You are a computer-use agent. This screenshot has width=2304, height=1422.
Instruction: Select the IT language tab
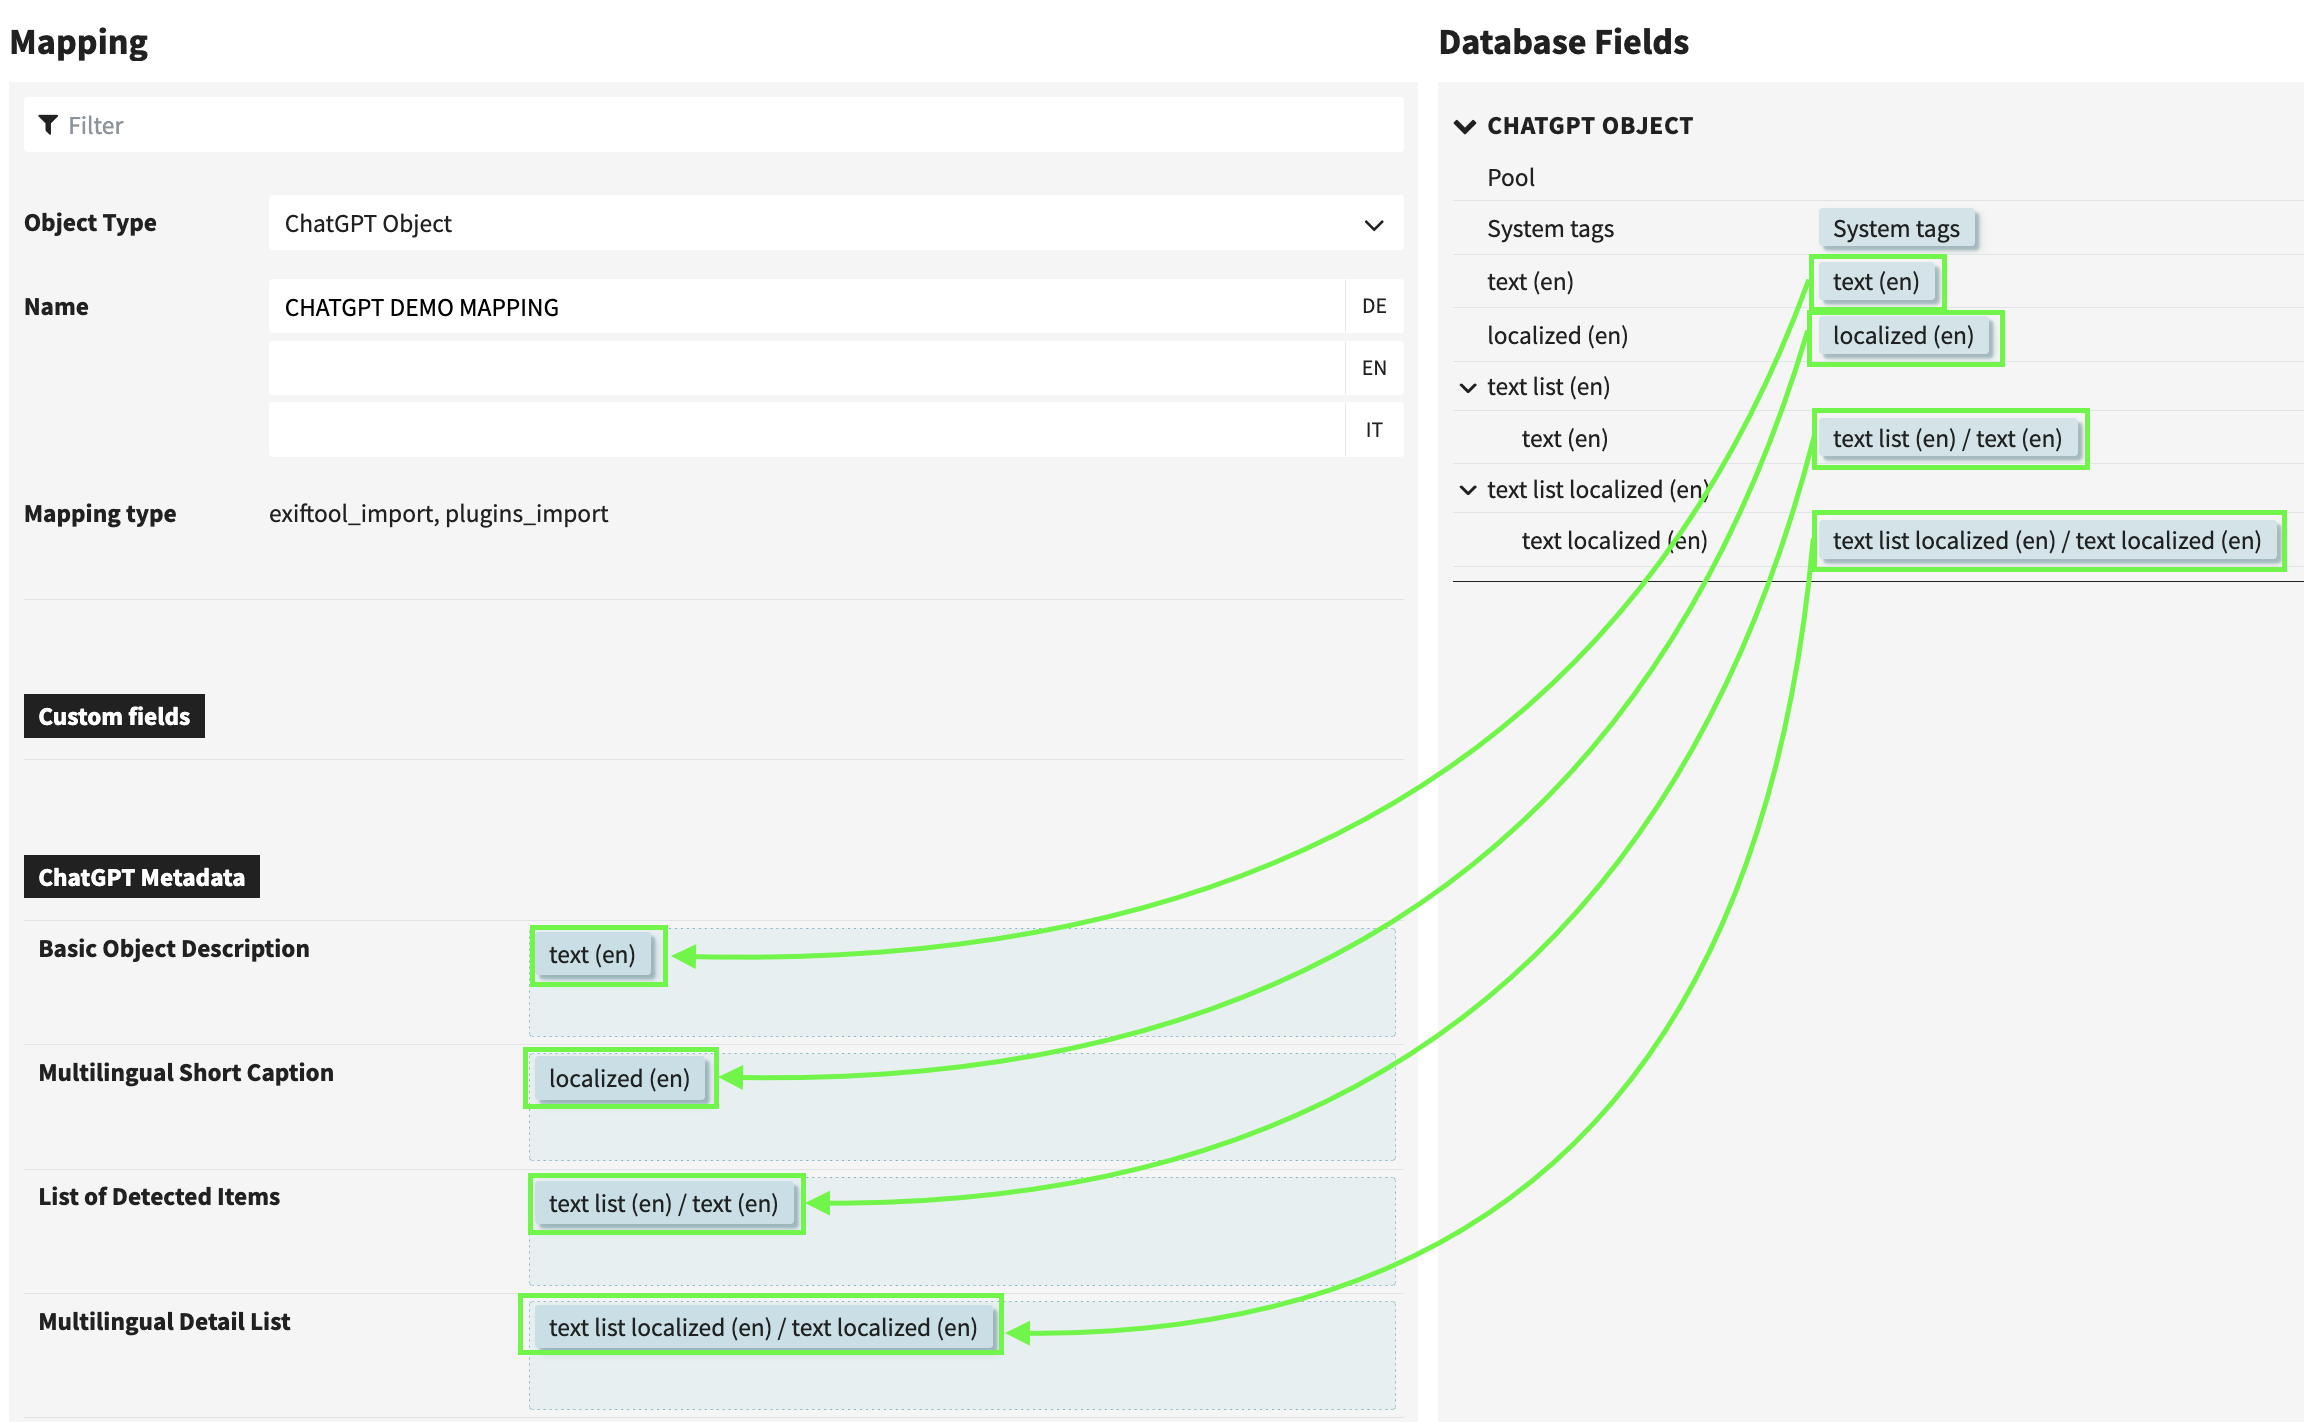pos(1374,429)
